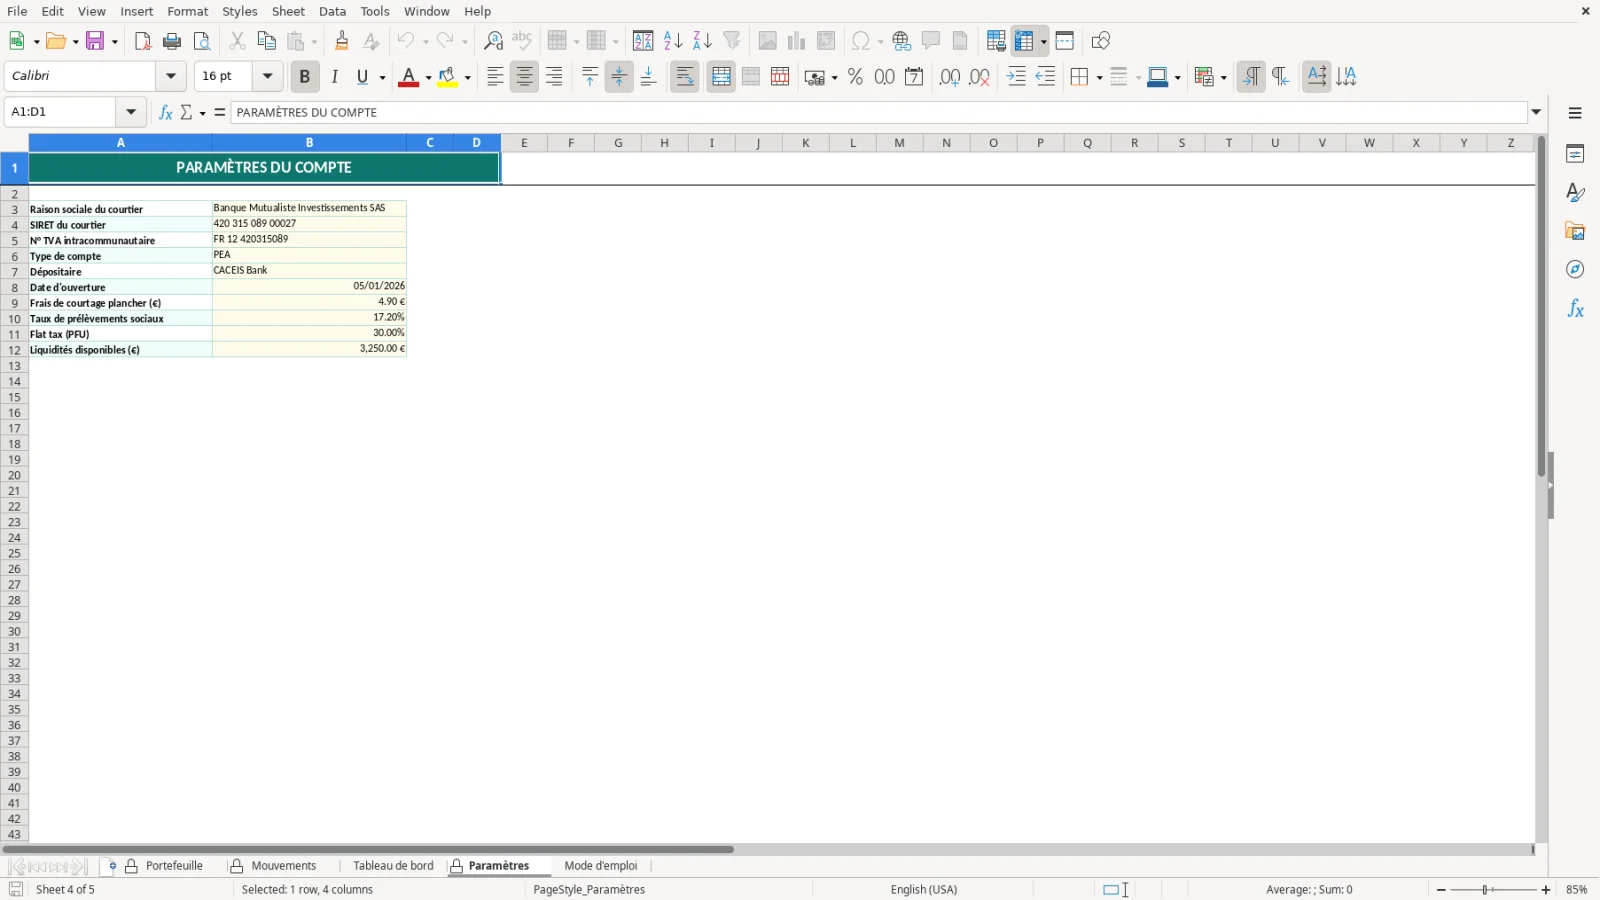
Task: Open the Tools menu
Action: (375, 11)
